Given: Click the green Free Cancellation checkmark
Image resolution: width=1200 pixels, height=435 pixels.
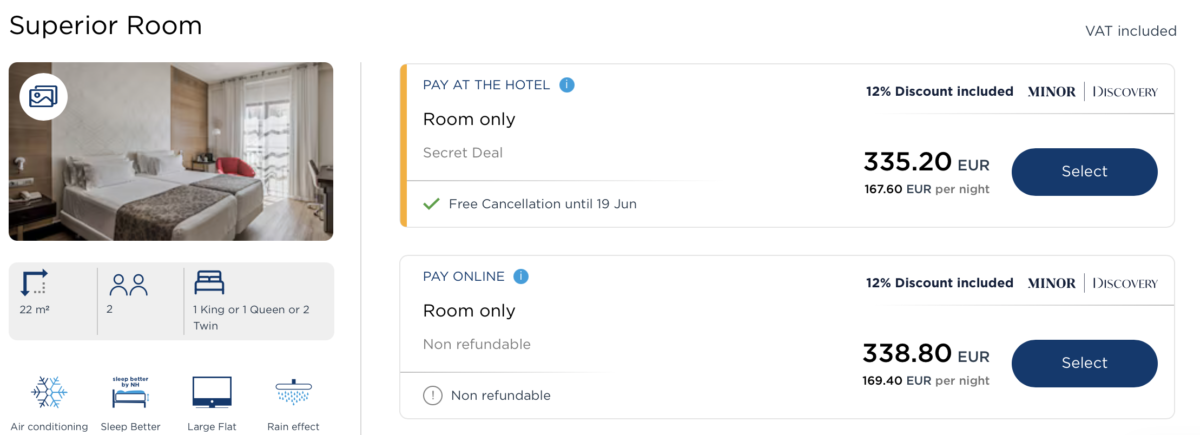Looking at the screenshot, I should [x=431, y=204].
